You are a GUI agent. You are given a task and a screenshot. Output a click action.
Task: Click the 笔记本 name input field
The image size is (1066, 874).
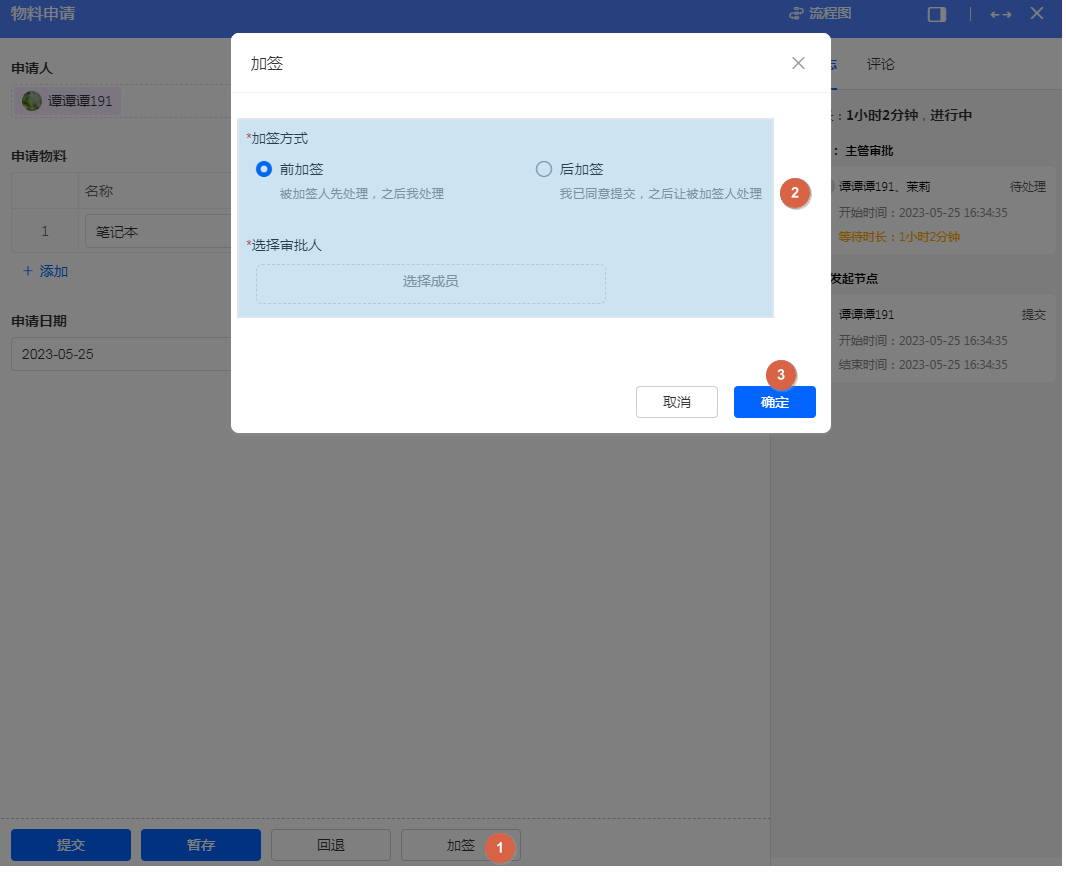tap(160, 232)
